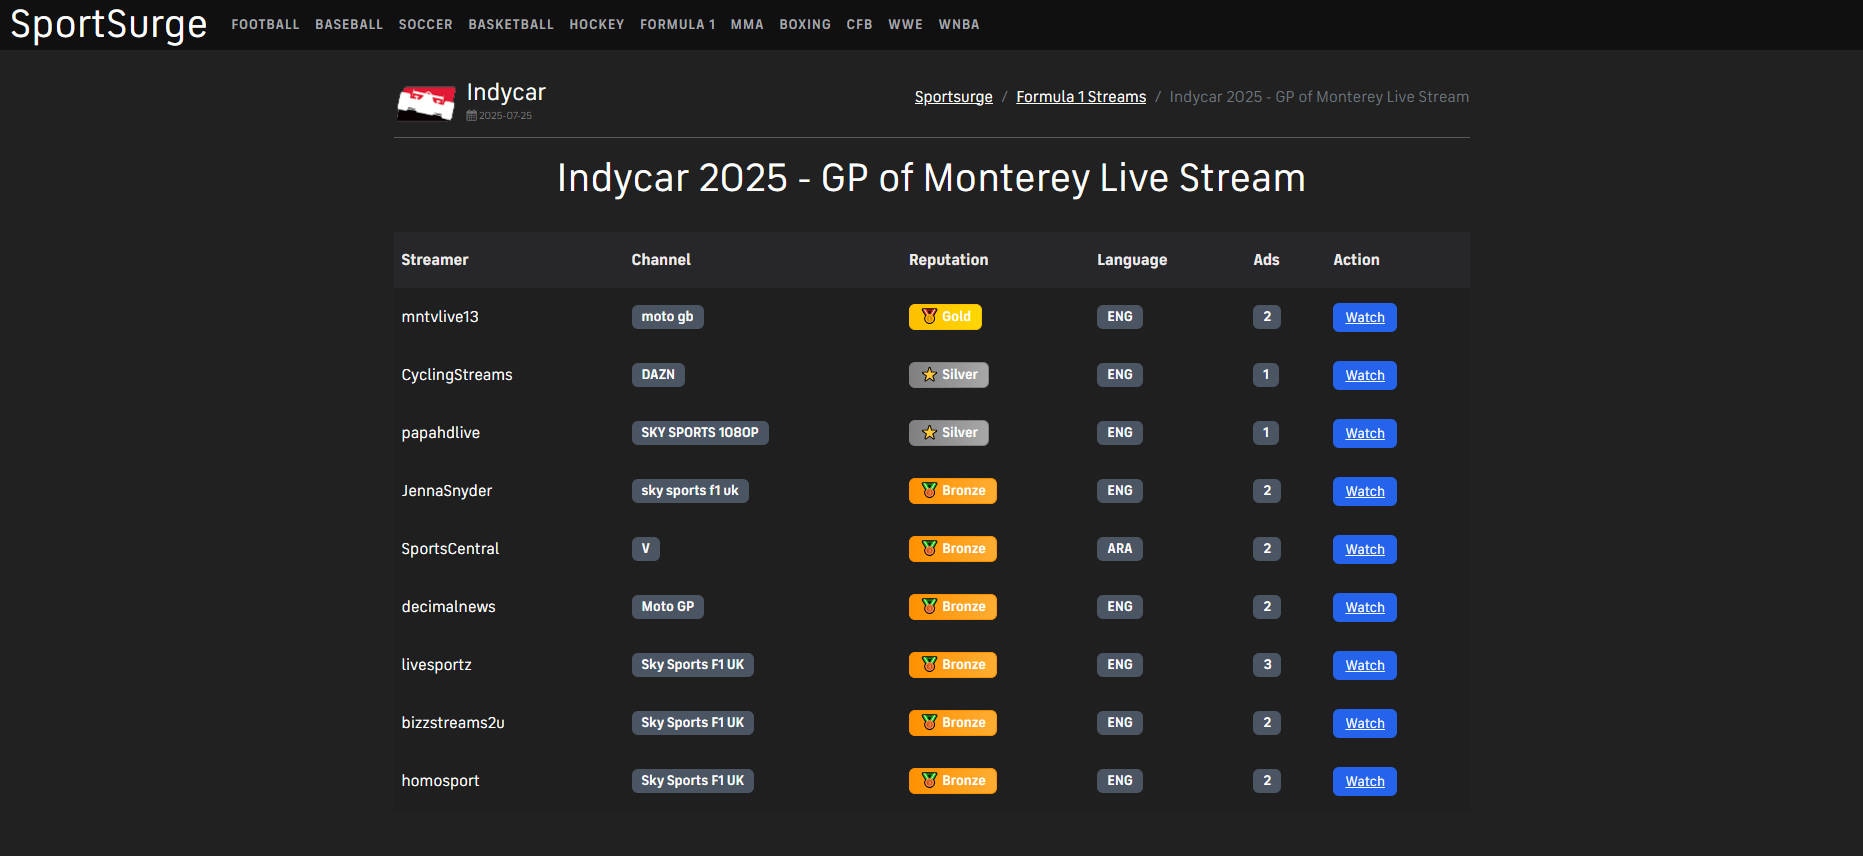Click bizzstreams2u's Bronze reputation badge
The height and width of the screenshot is (856, 1863).
pyautogui.click(x=953, y=723)
